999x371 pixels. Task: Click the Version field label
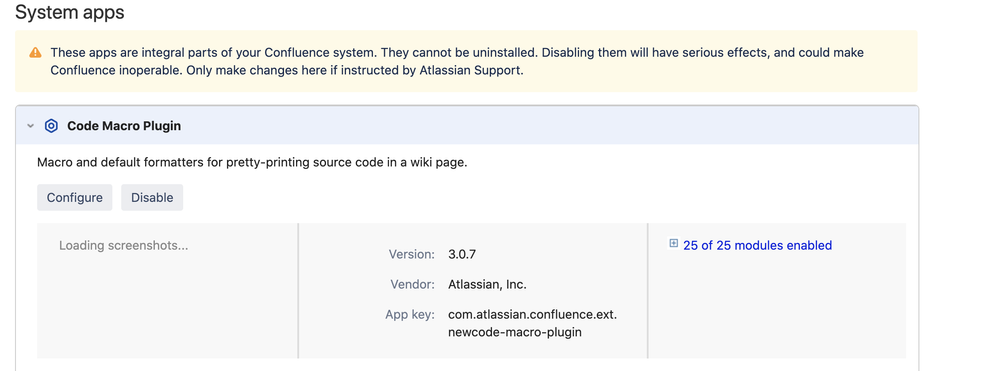412,254
